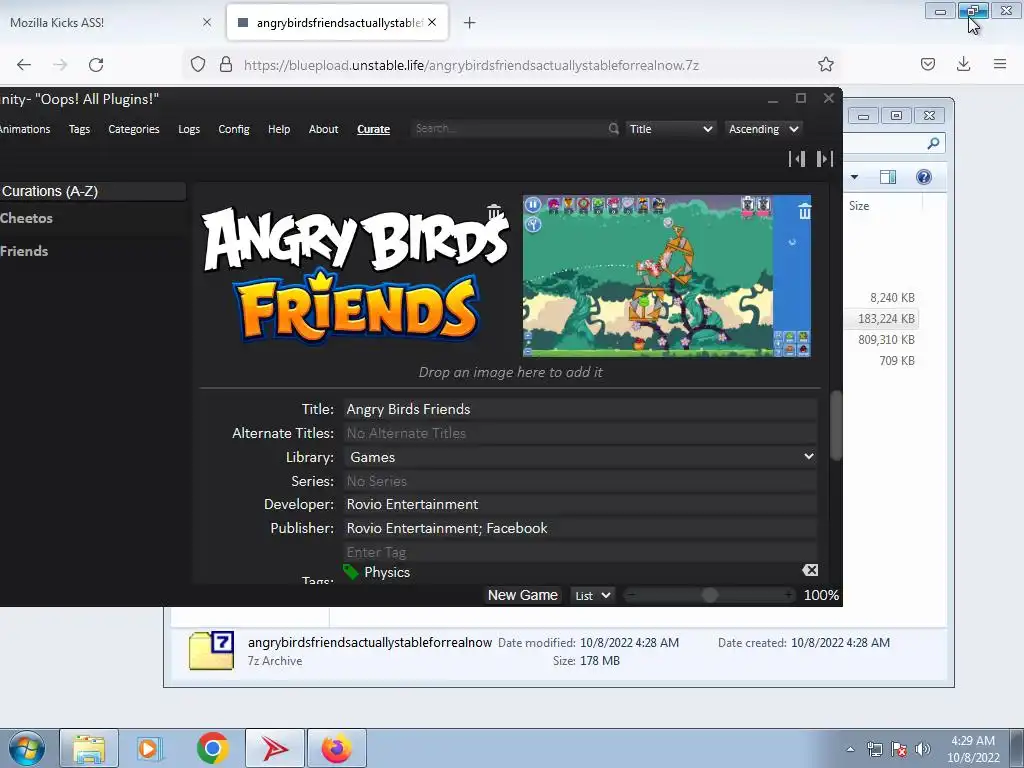Image resolution: width=1024 pixels, height=768 pixels.
Task: Open the Title sort-by dropdown
Action: coord(671,129)
